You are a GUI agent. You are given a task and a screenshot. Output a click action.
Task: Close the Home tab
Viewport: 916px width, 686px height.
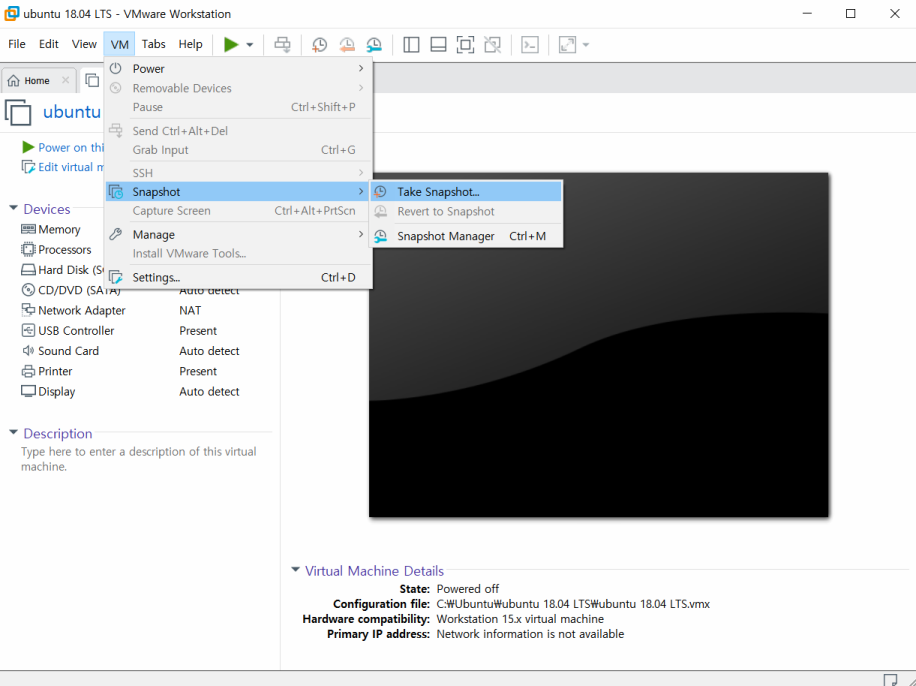click(x=65, y=80)
